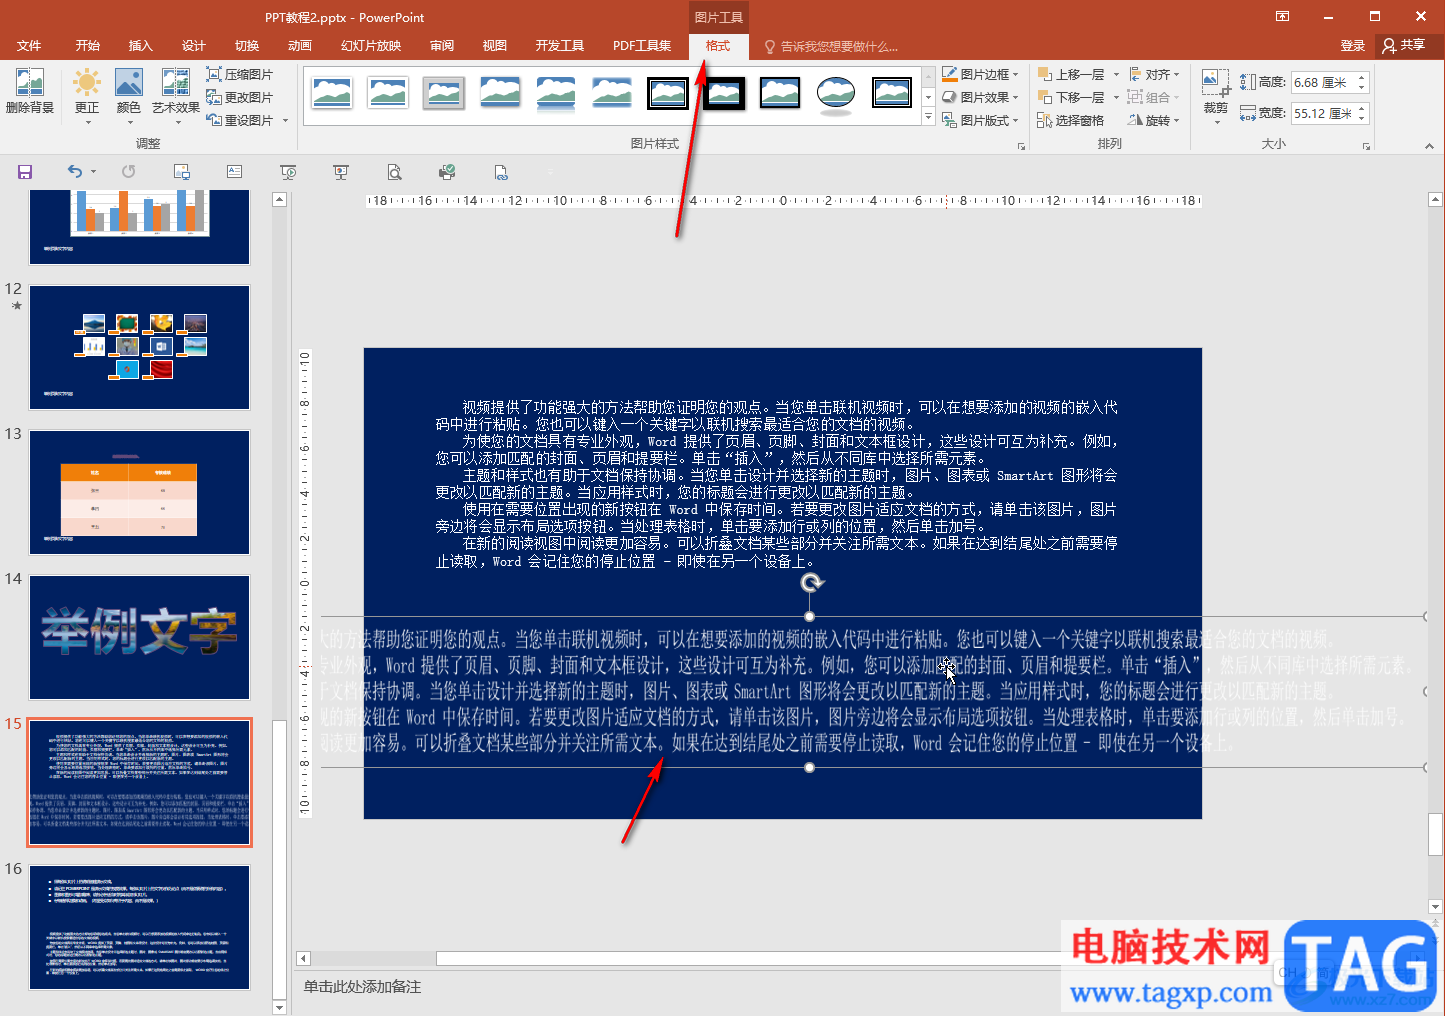Apply the metal frame picture style

[443, 93]
